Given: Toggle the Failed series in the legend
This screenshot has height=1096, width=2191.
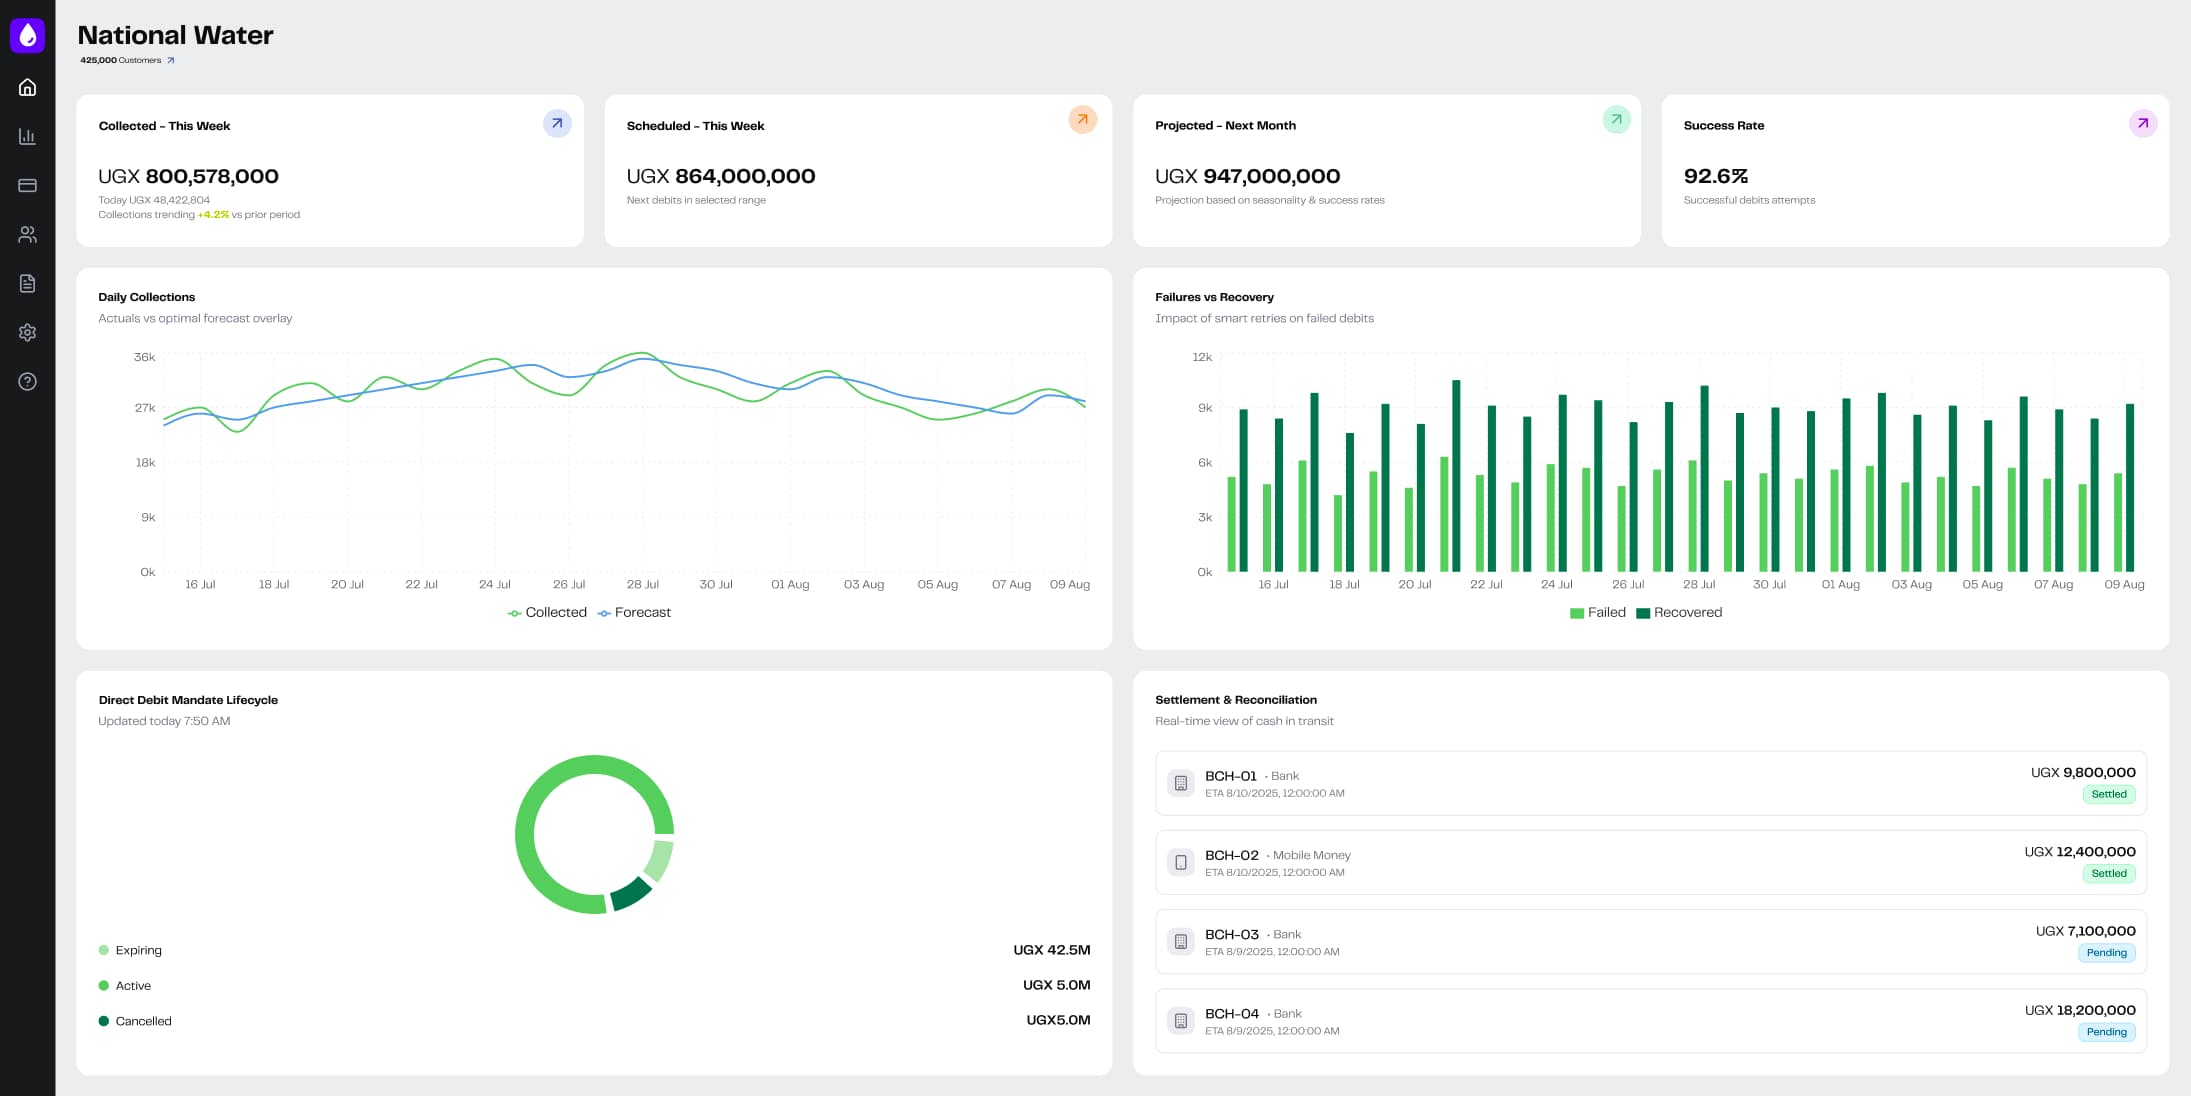Looking at the screenshot, I should pyautogui.click(x=1599, y=611).
